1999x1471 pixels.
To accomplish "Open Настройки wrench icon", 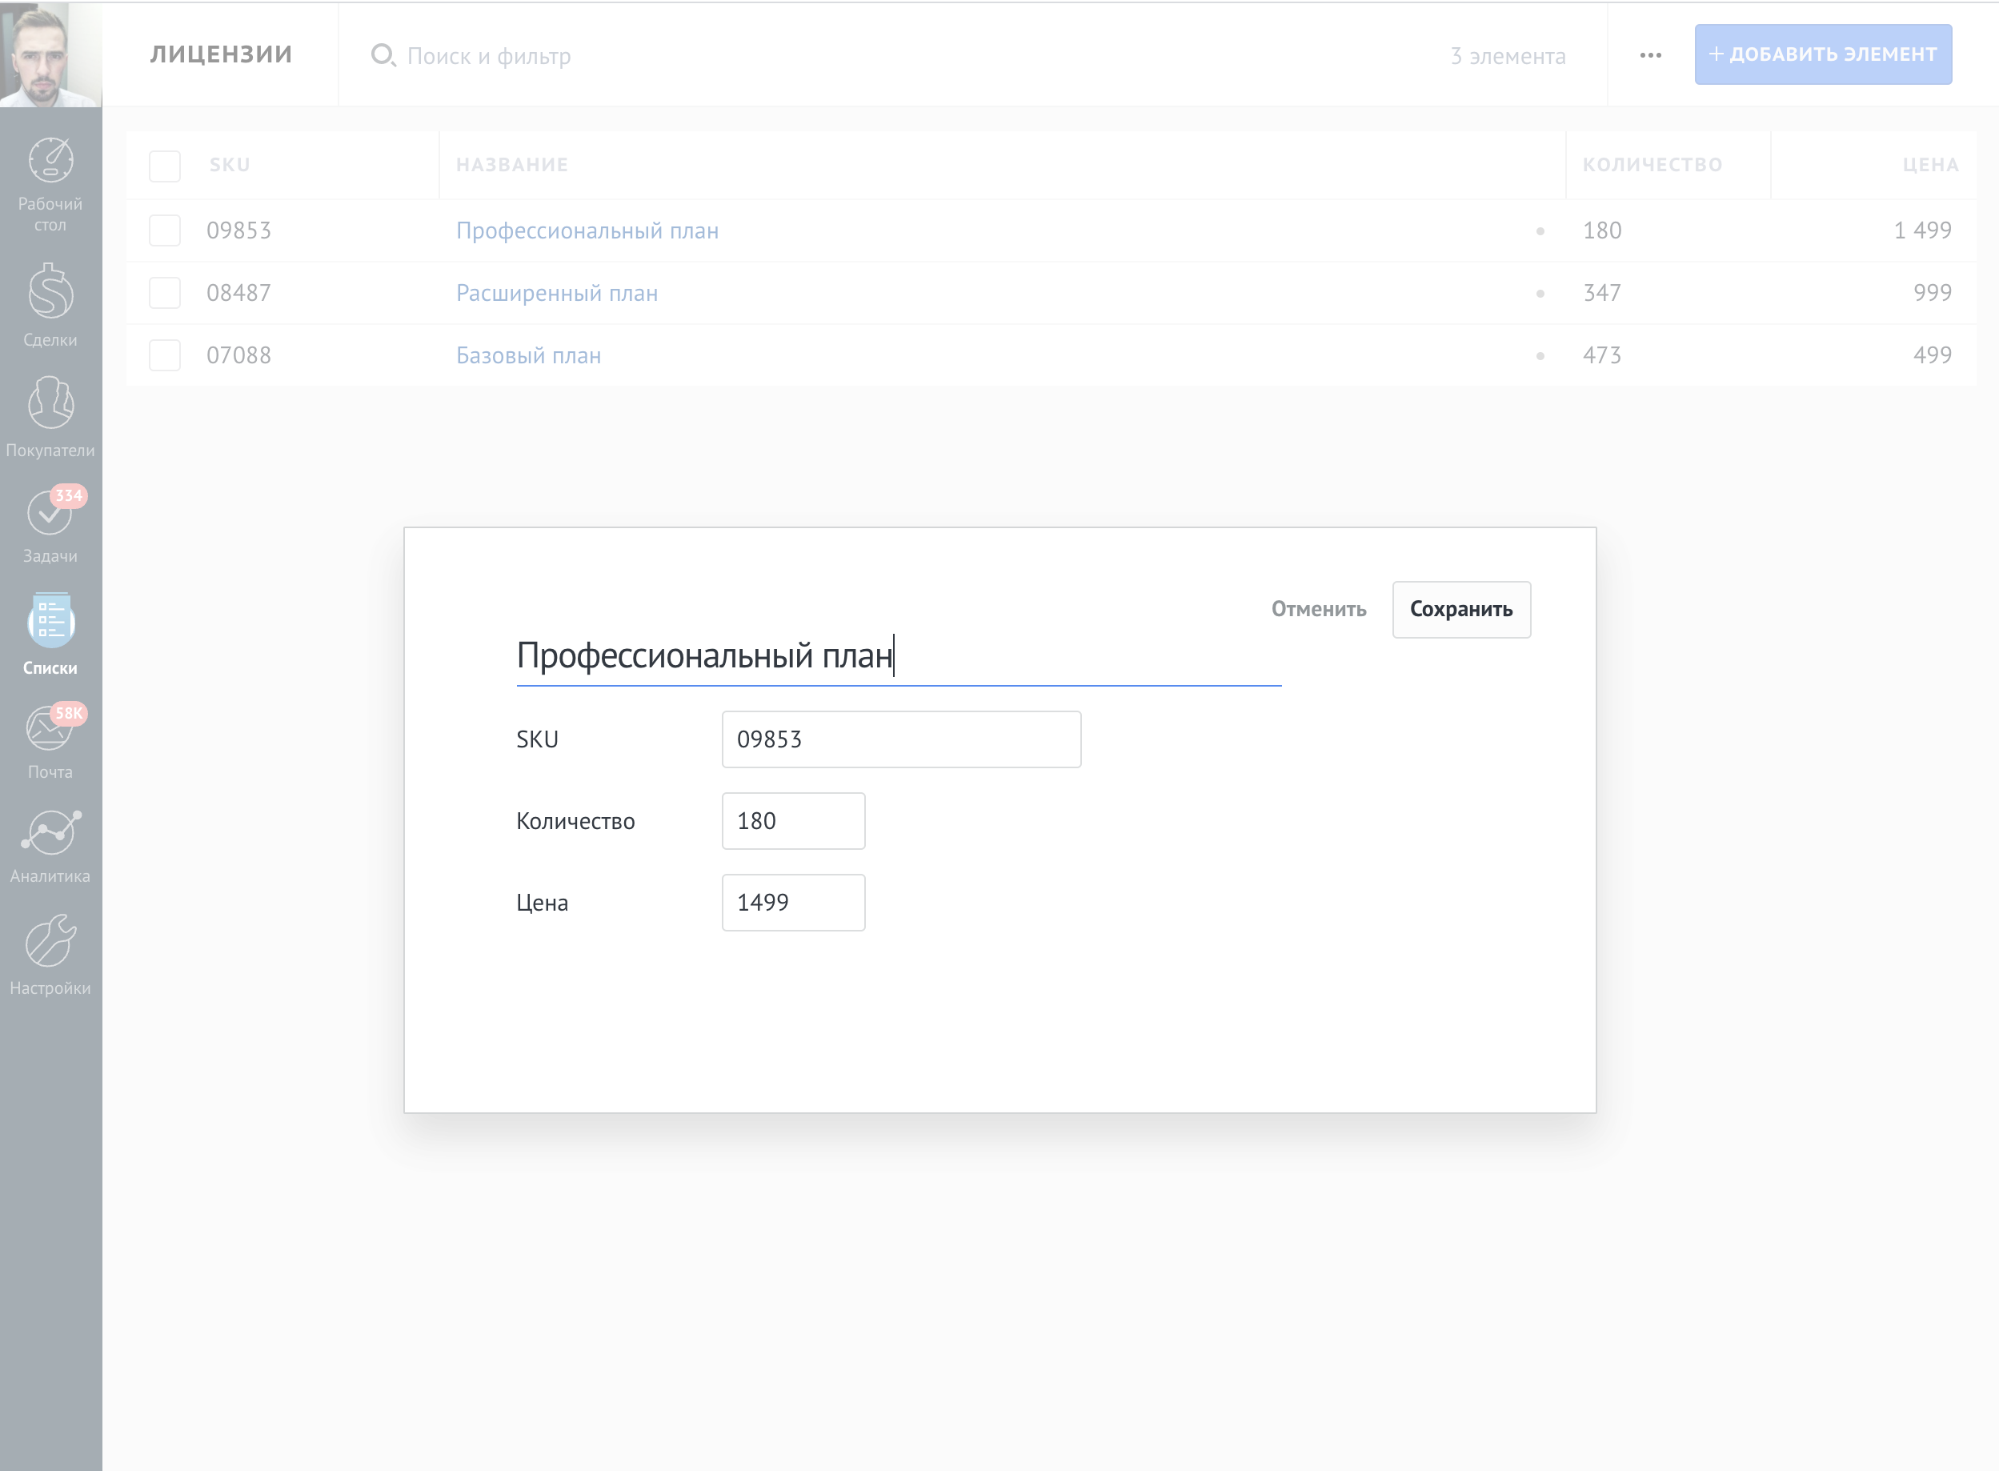I will pos(50,942).
